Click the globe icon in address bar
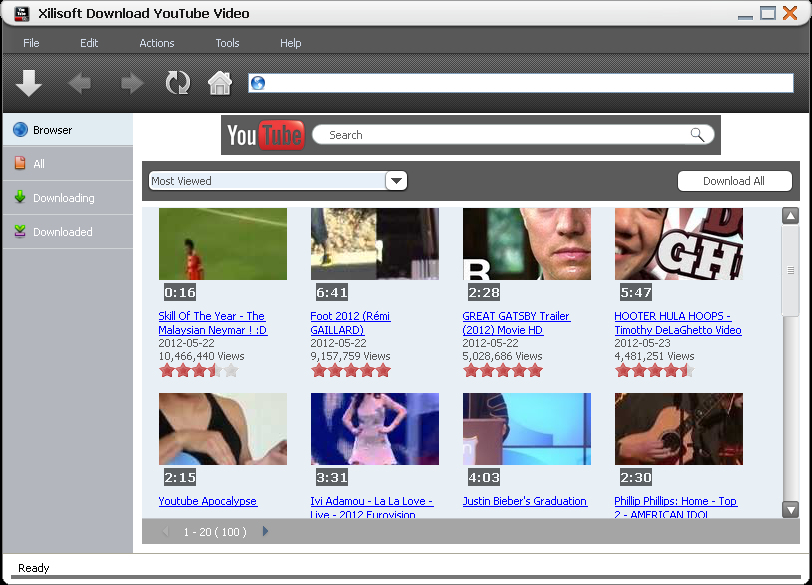The height and width of the screenshot is (585, 812). [258, 83]
